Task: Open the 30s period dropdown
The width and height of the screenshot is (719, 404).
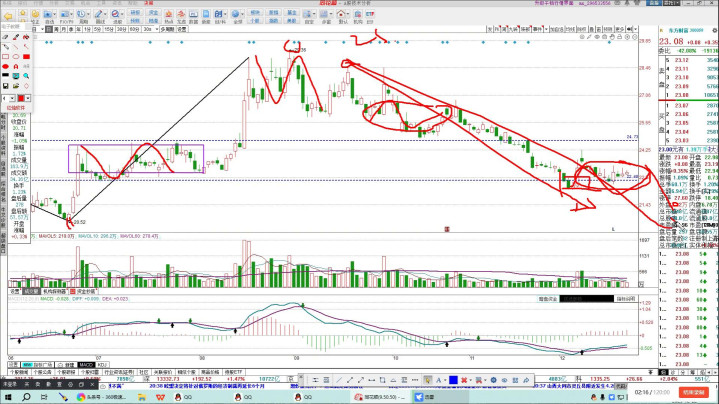Action: tap(156, 29)
